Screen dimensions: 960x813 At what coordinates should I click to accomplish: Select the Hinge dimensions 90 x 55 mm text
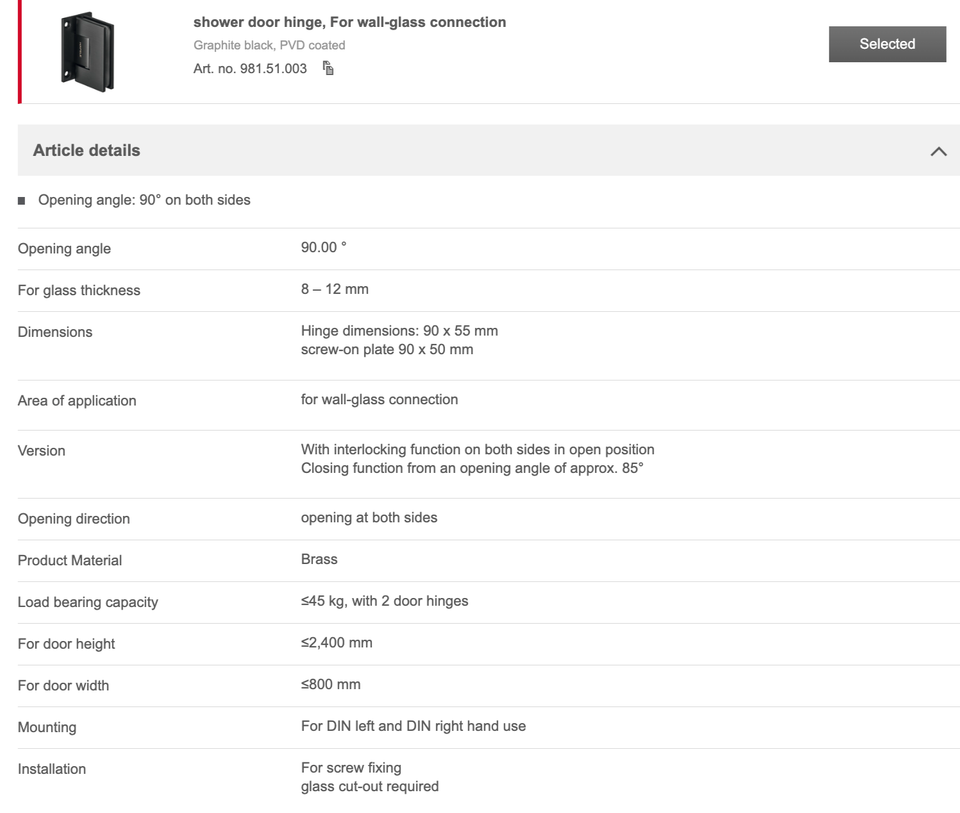tap(399, 331)
